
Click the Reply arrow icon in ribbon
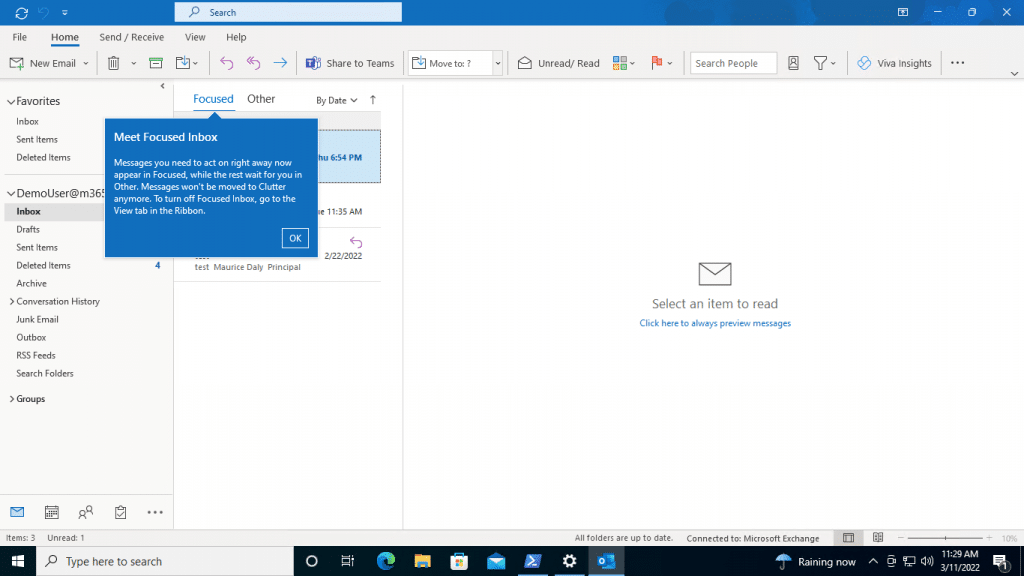pyautogui.click(x=226, y=63)
